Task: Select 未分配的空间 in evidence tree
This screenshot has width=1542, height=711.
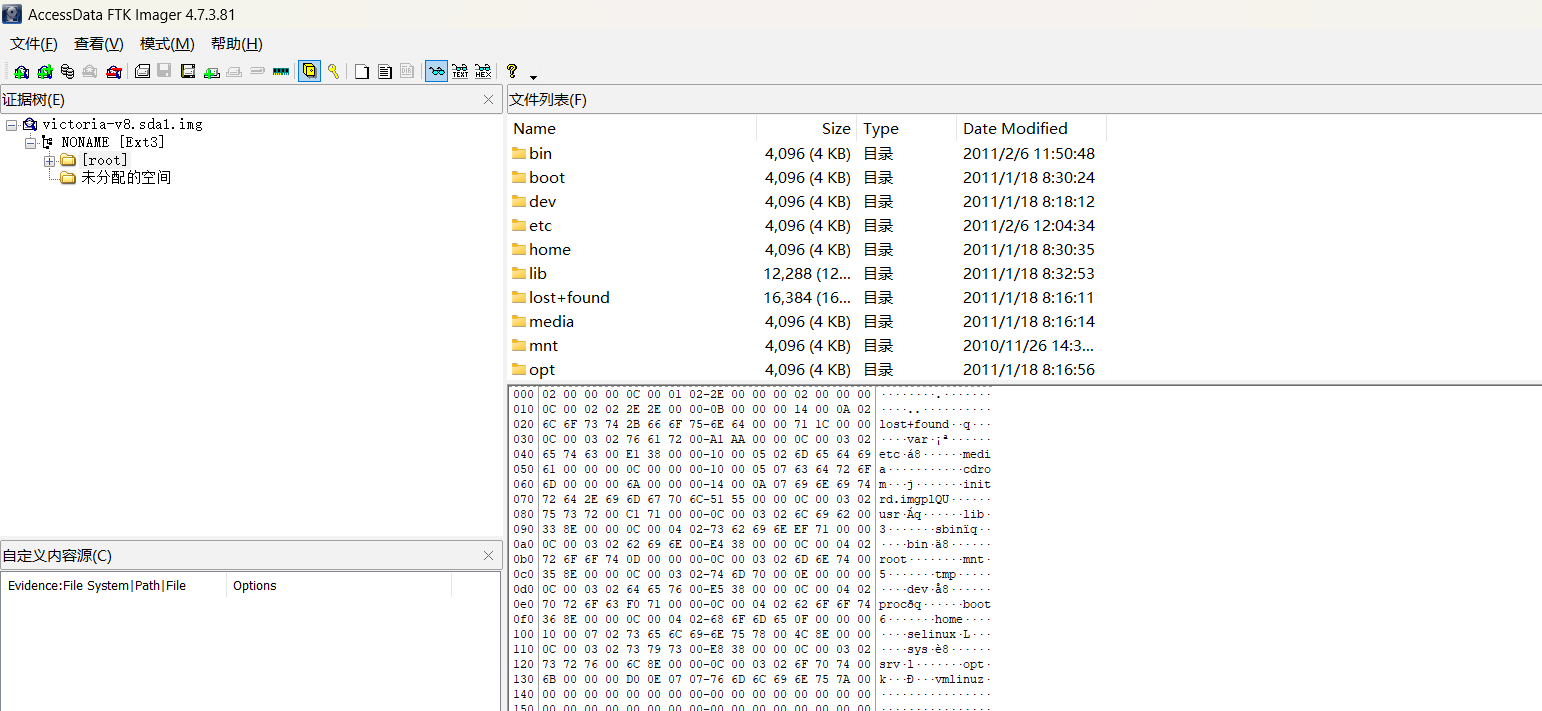Action: click(126, 178)
